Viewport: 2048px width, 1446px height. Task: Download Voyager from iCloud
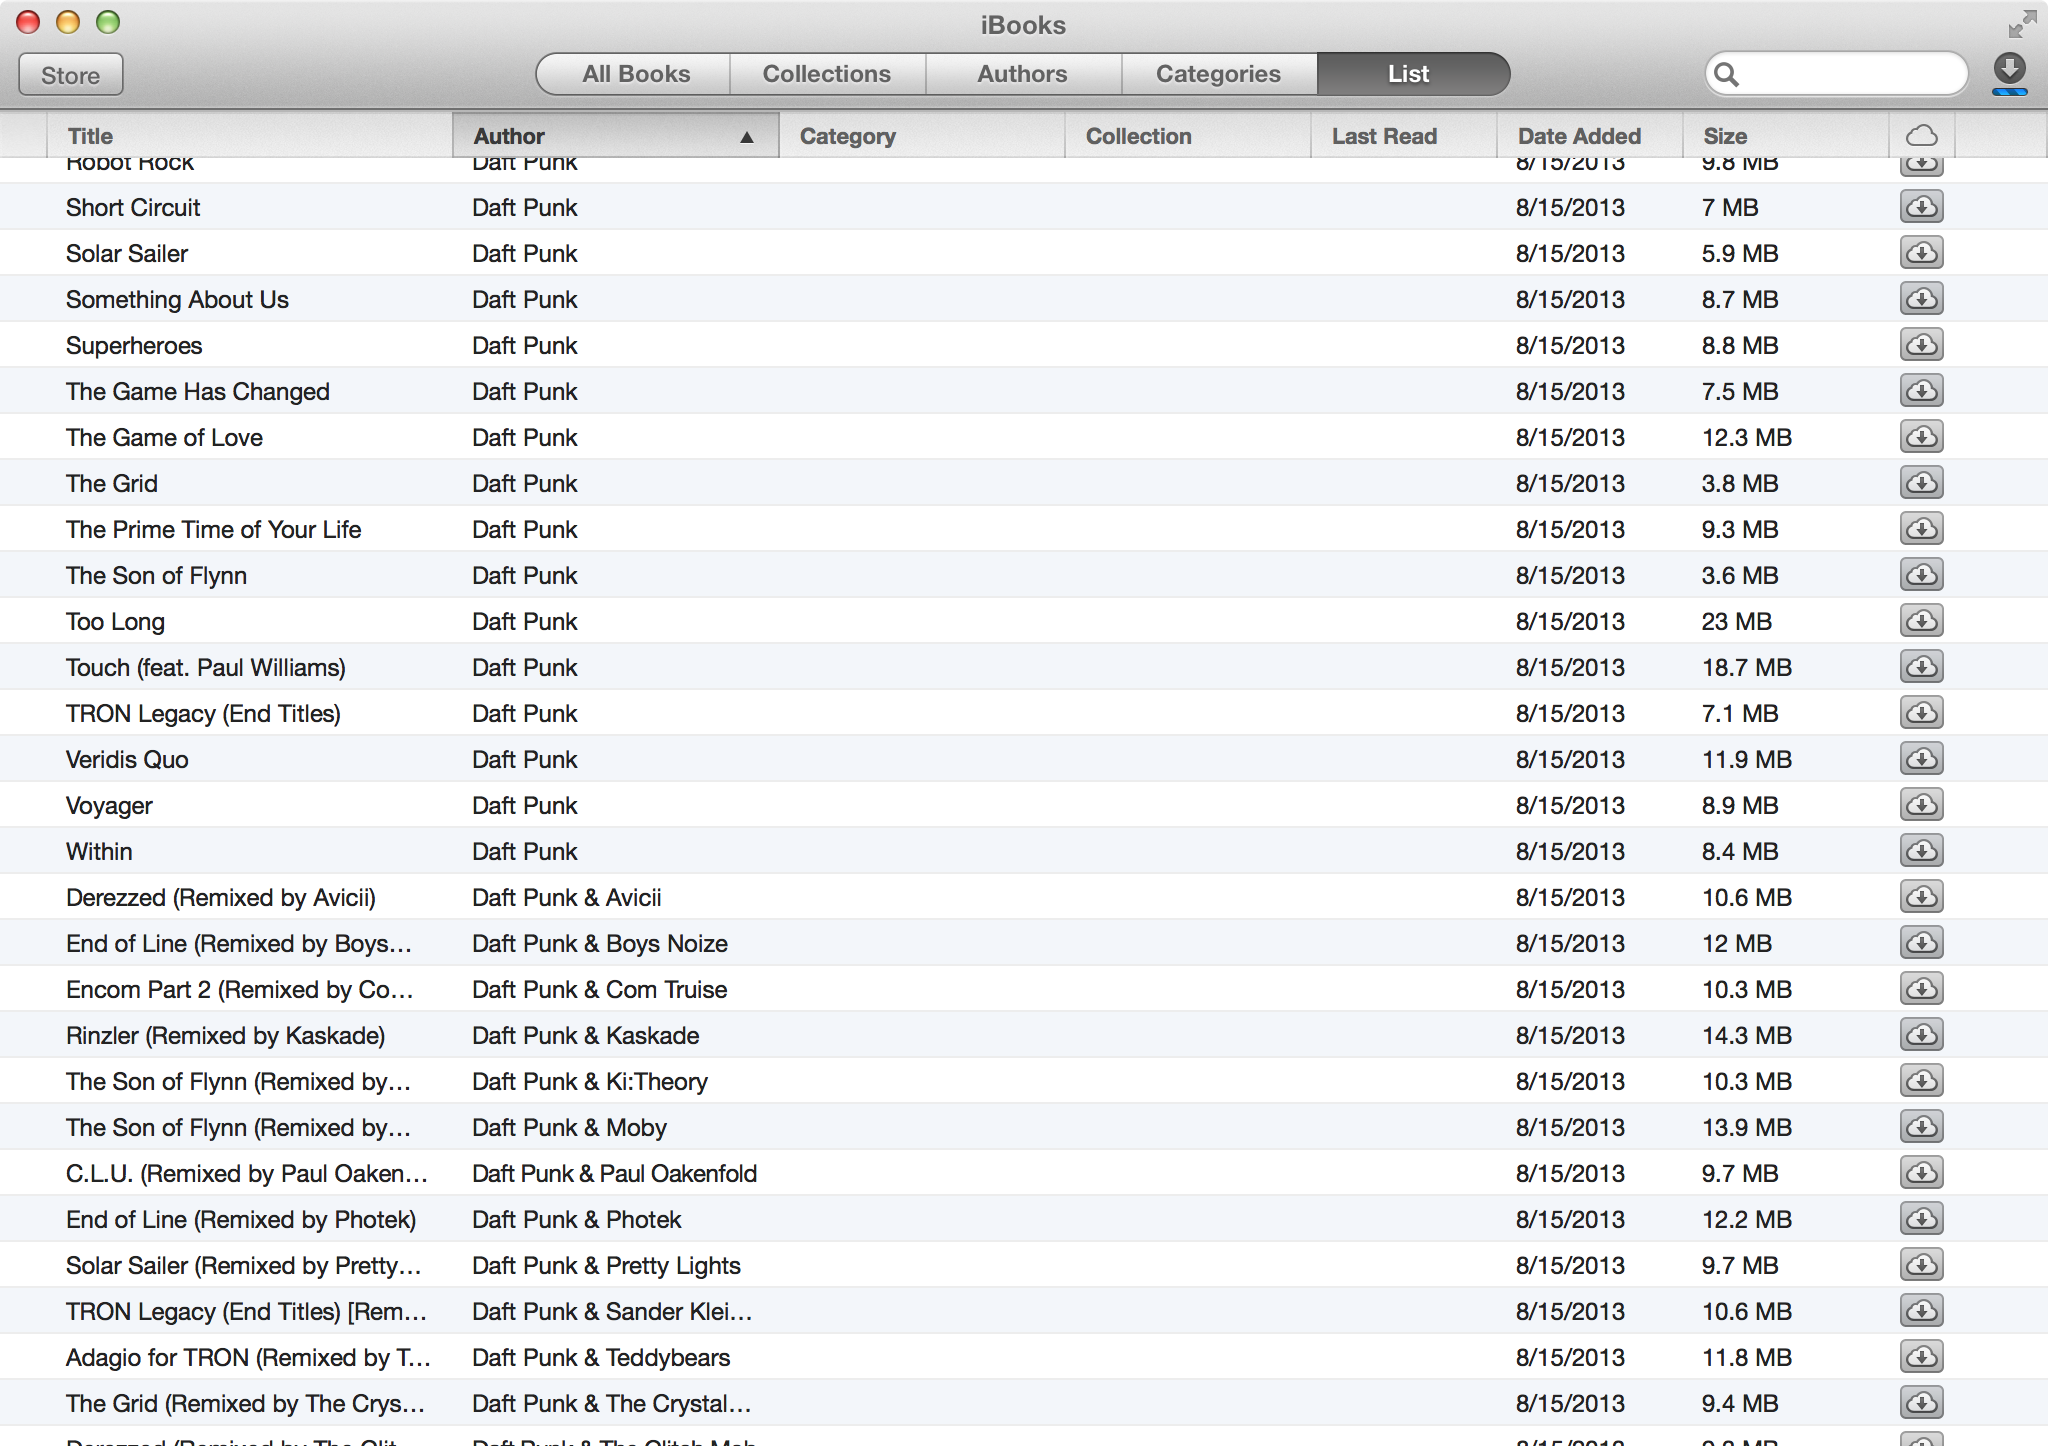(x=1921, y=805)
